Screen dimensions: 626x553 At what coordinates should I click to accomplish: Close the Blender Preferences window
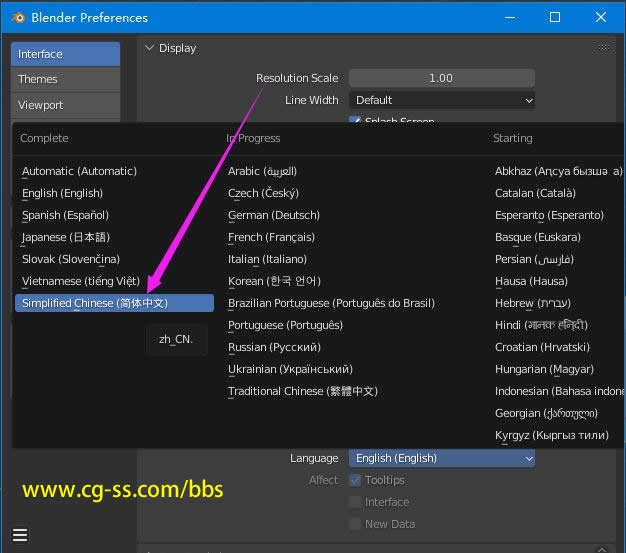(601, 17)
